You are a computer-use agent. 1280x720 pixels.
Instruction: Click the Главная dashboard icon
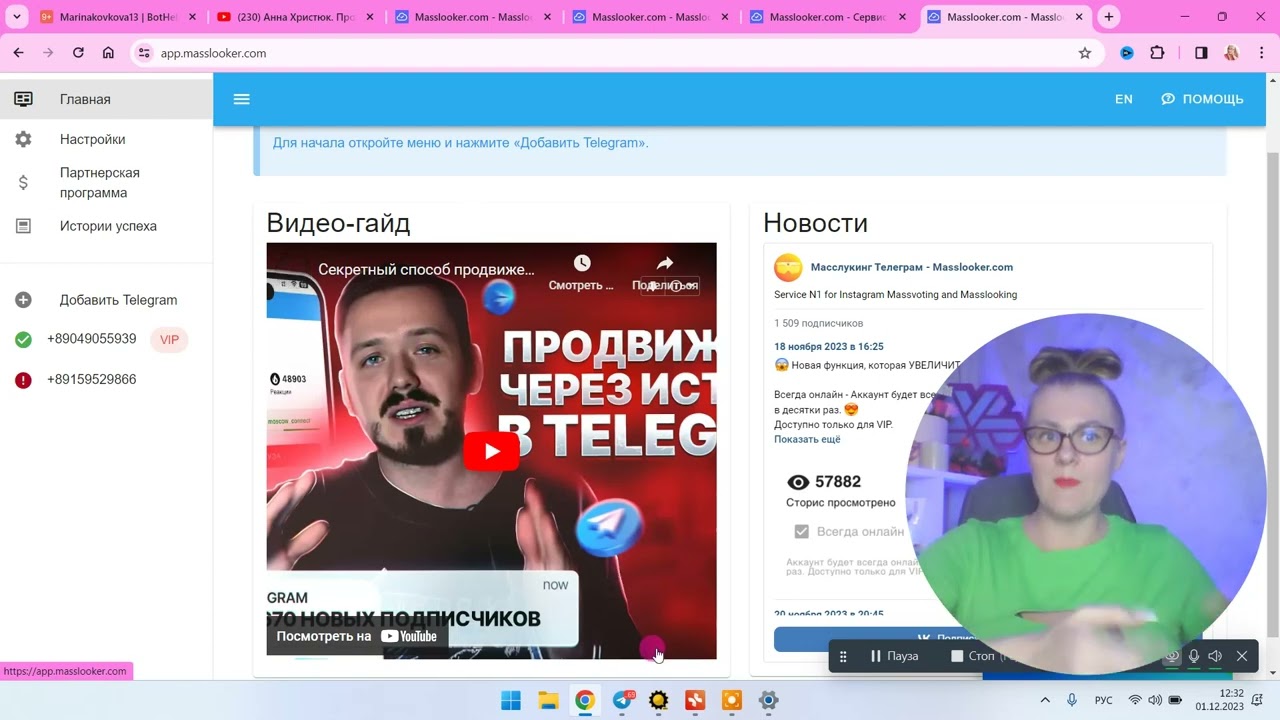point(23,99)
